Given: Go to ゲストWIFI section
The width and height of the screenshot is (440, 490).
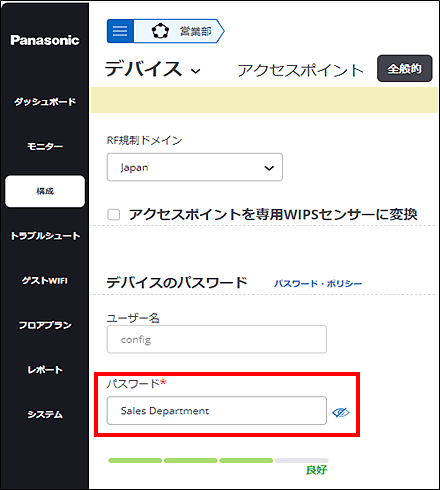Looking at the screenshot, I should (x=45, y=281).
